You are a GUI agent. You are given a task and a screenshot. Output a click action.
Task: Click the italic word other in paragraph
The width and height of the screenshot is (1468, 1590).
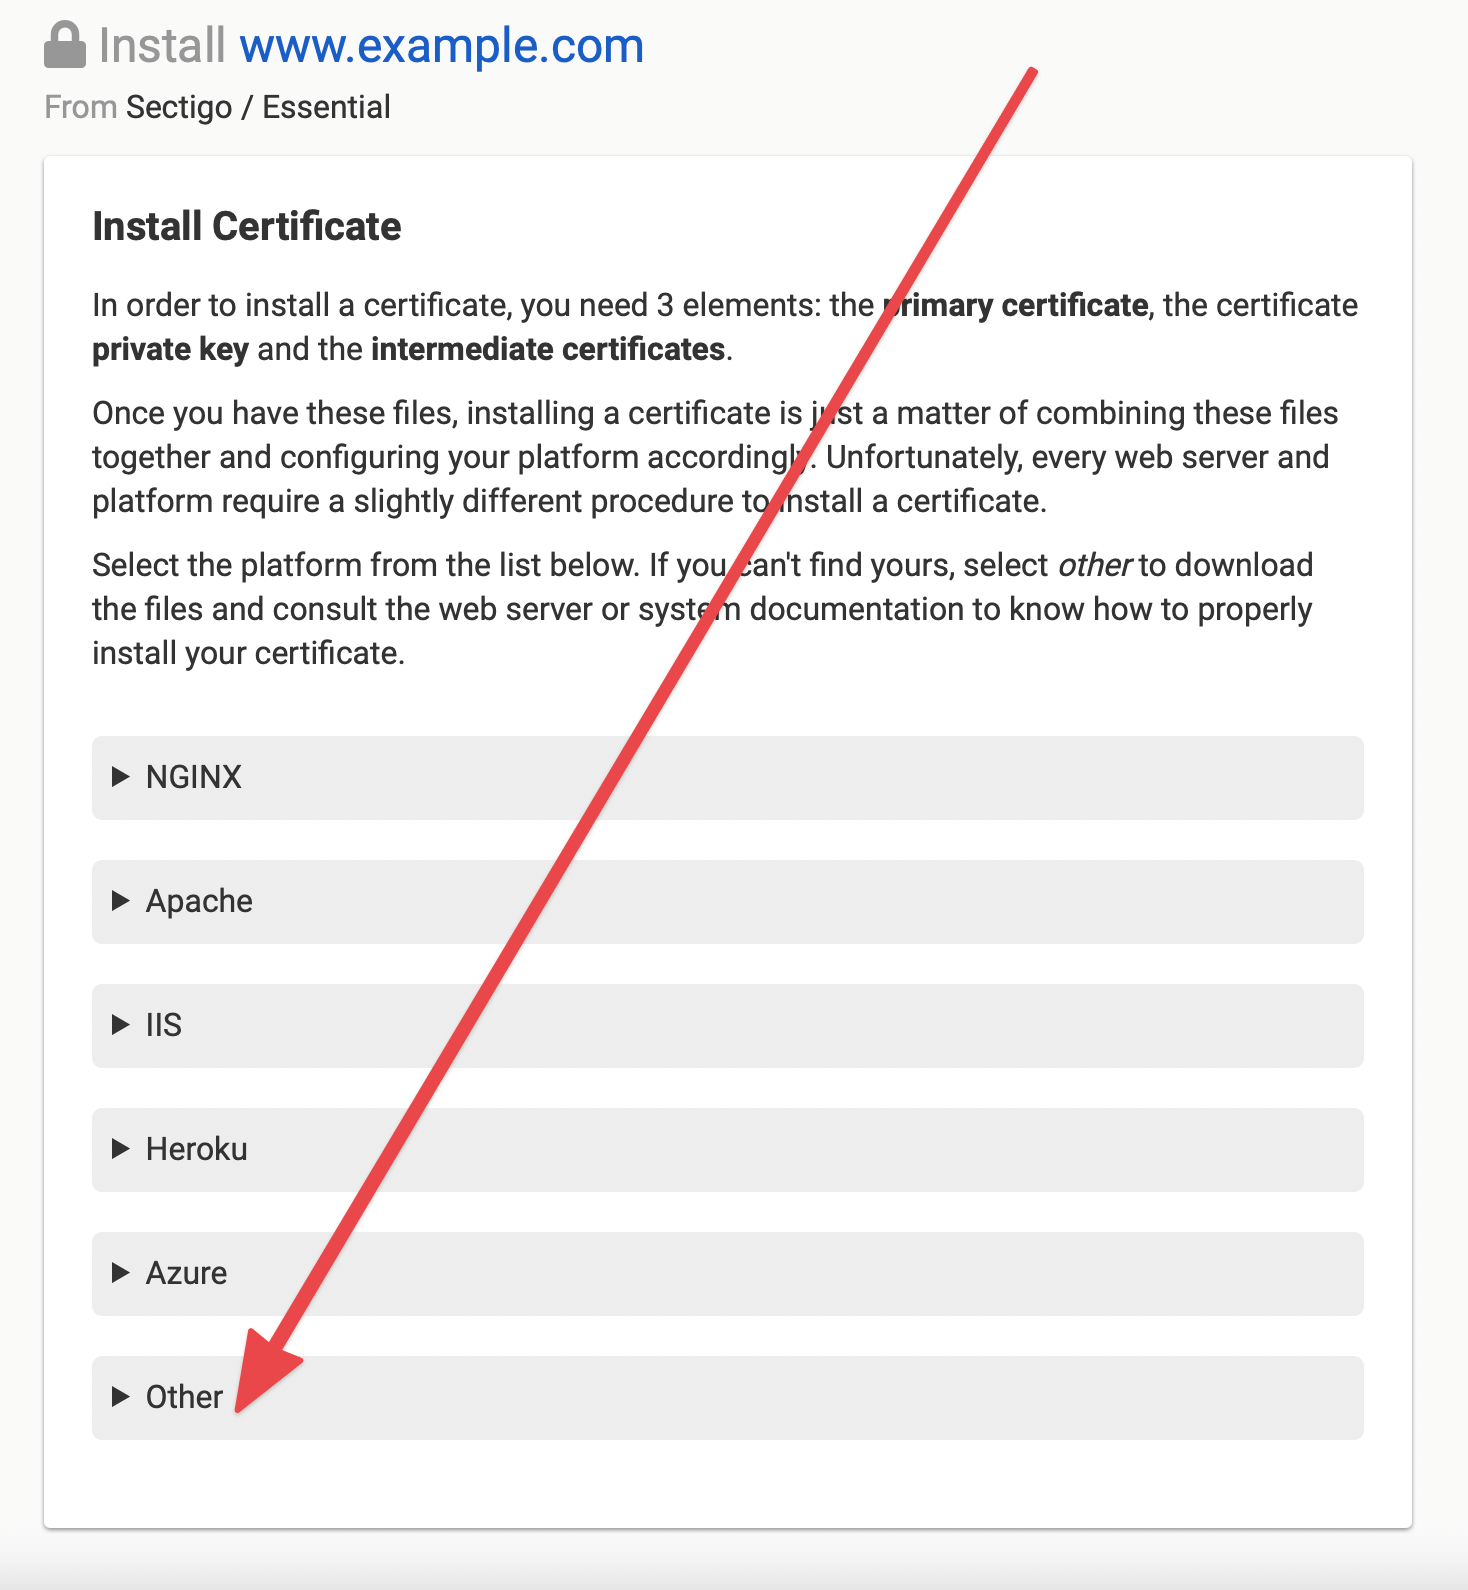point(1095,565)
